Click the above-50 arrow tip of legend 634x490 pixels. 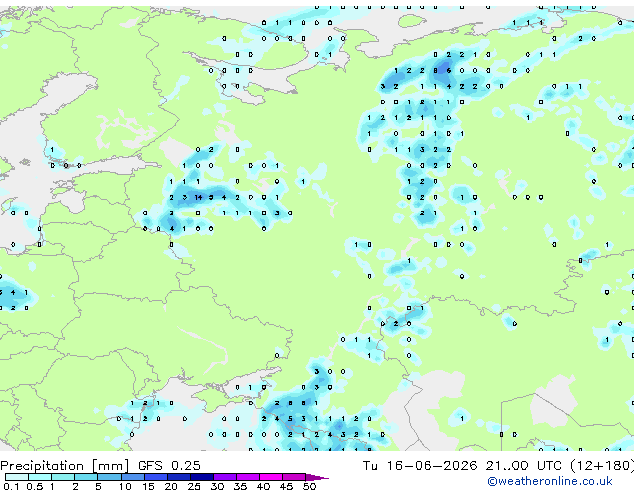pyautogui.click(x=317, y=477)
